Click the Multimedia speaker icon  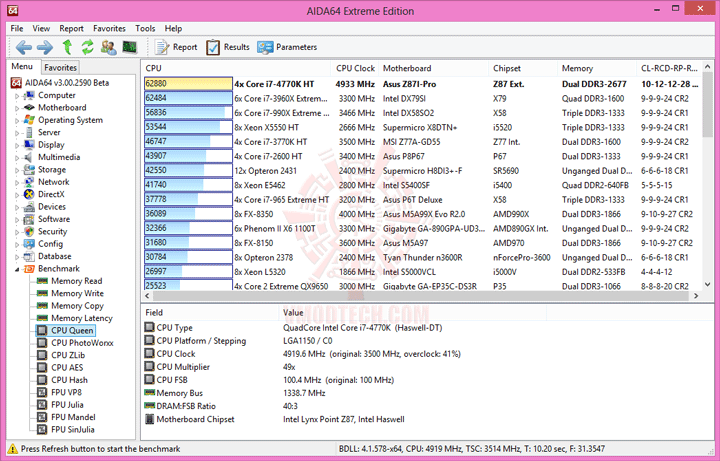[x=29, y=157]
